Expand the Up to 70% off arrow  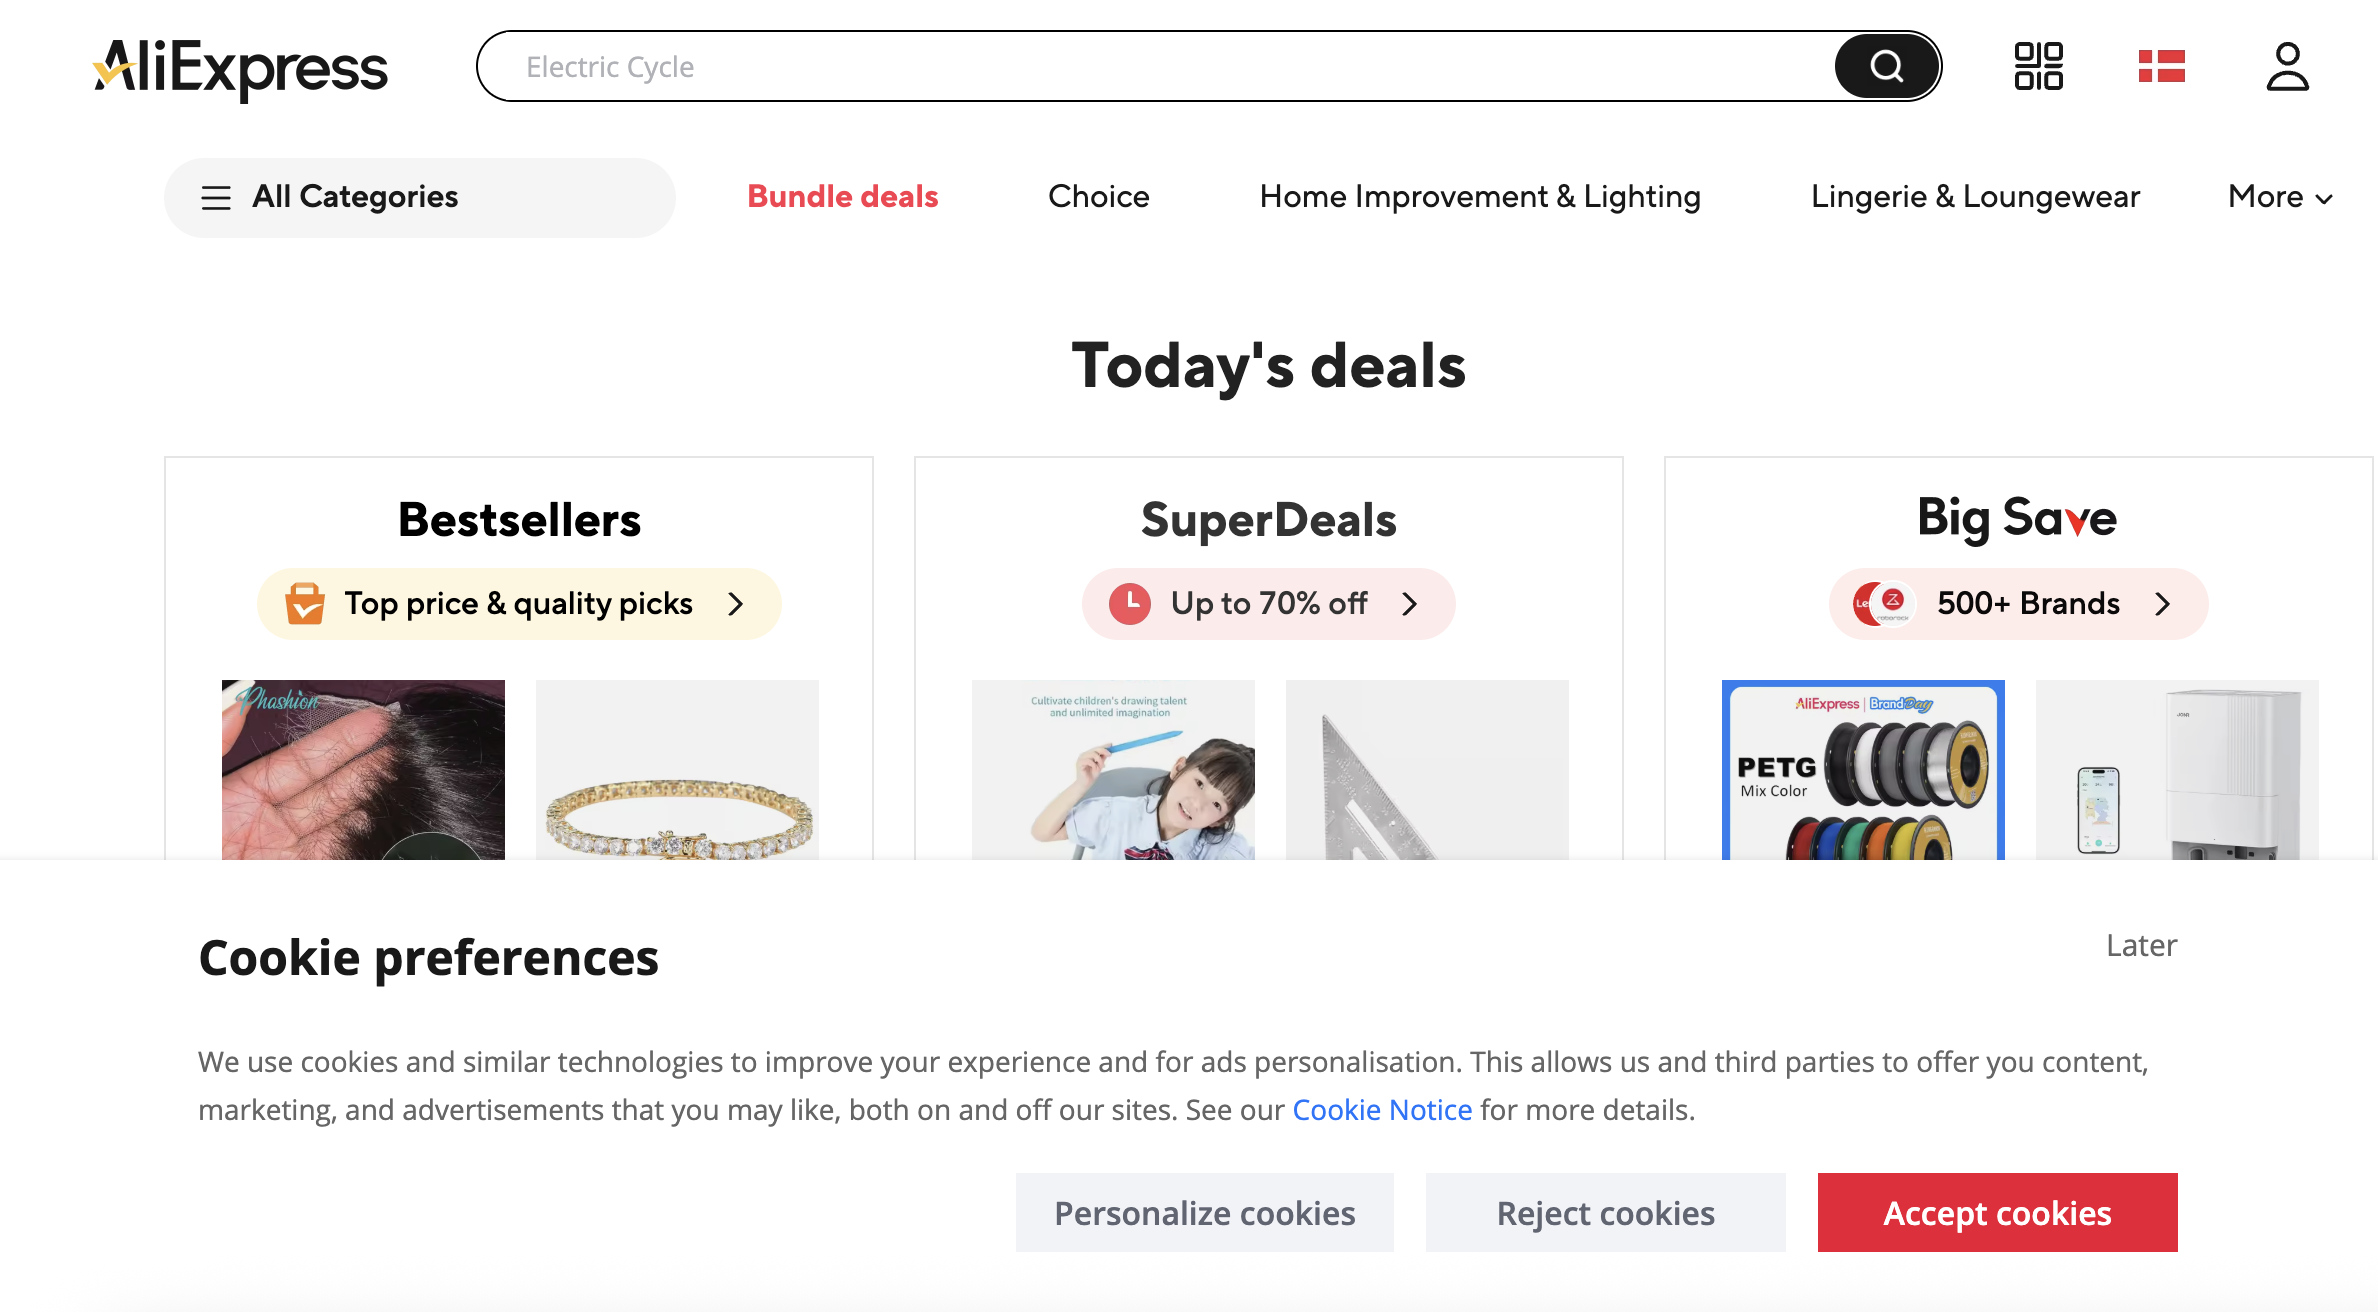(1410, 604)
